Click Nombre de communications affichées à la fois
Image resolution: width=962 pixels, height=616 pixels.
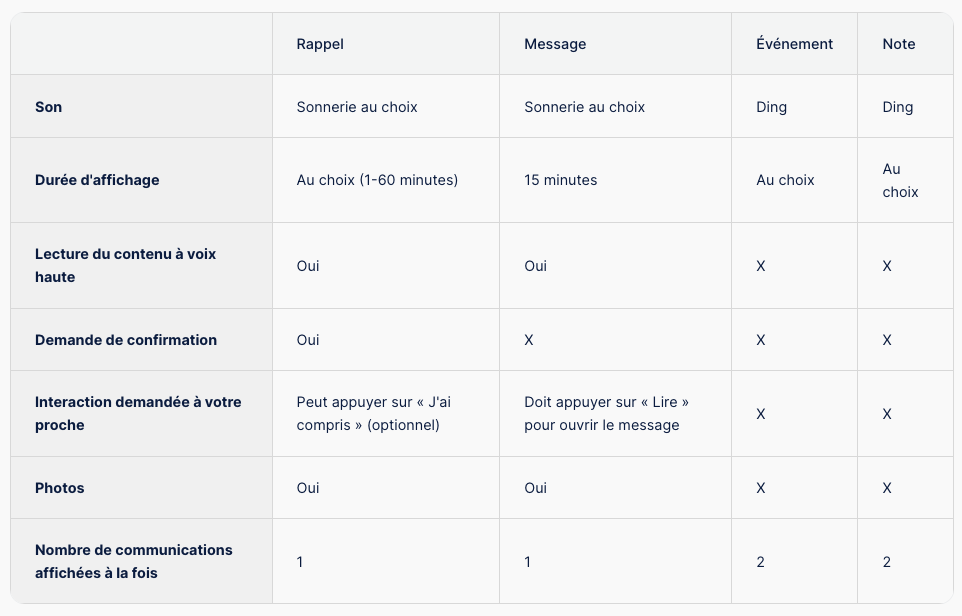click(134, 561)
